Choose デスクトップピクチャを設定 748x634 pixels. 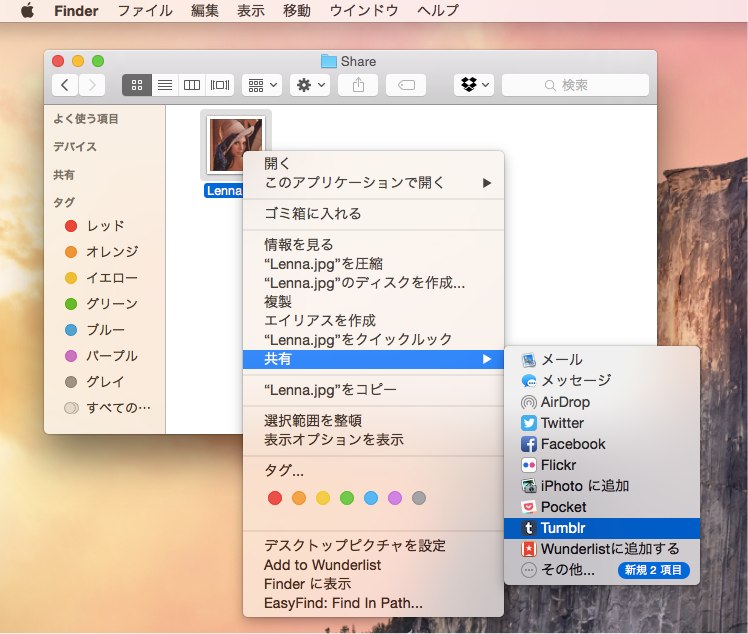click(x=373, y=546)
